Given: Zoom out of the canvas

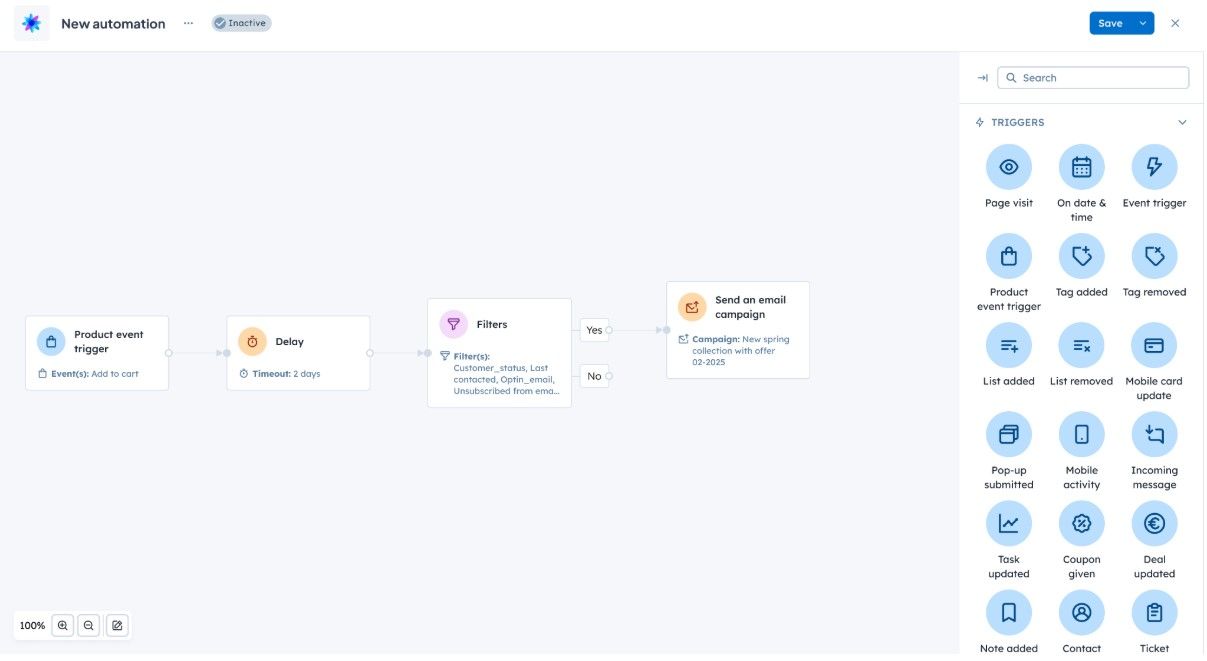Looking at the screenshot, I should point(89,626).
